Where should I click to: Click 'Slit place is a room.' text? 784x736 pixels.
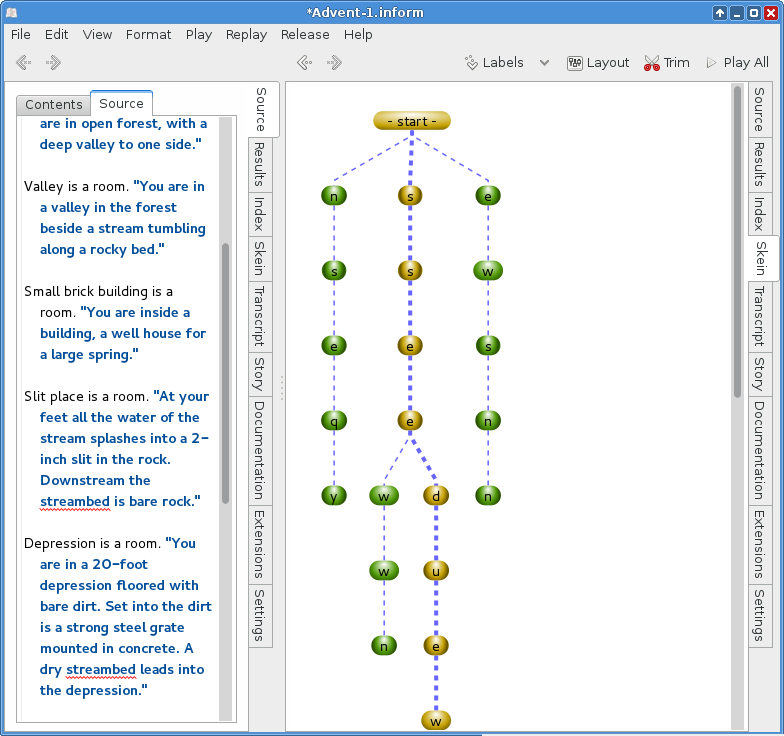(x=86, y=396)
